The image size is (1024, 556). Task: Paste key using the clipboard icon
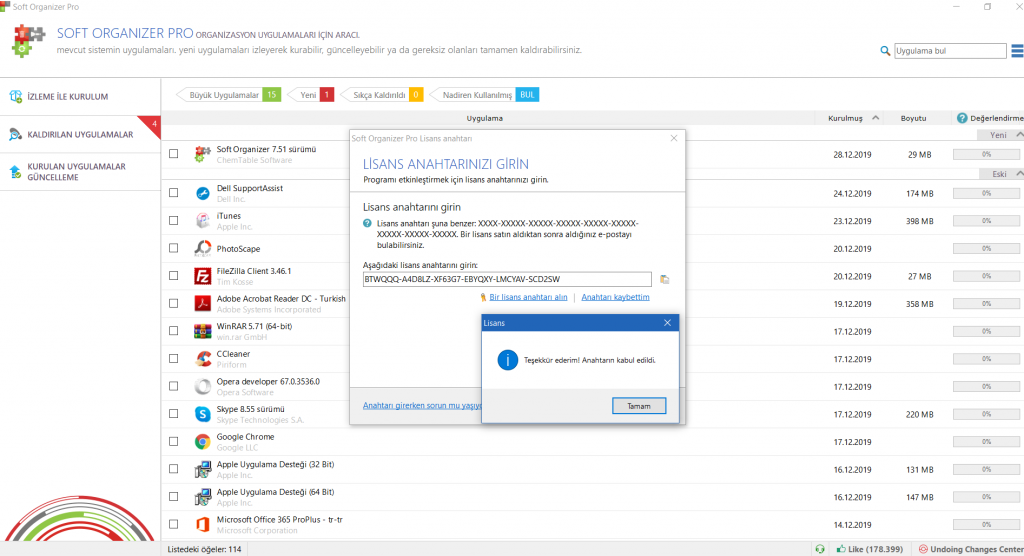tap(664, 279)
